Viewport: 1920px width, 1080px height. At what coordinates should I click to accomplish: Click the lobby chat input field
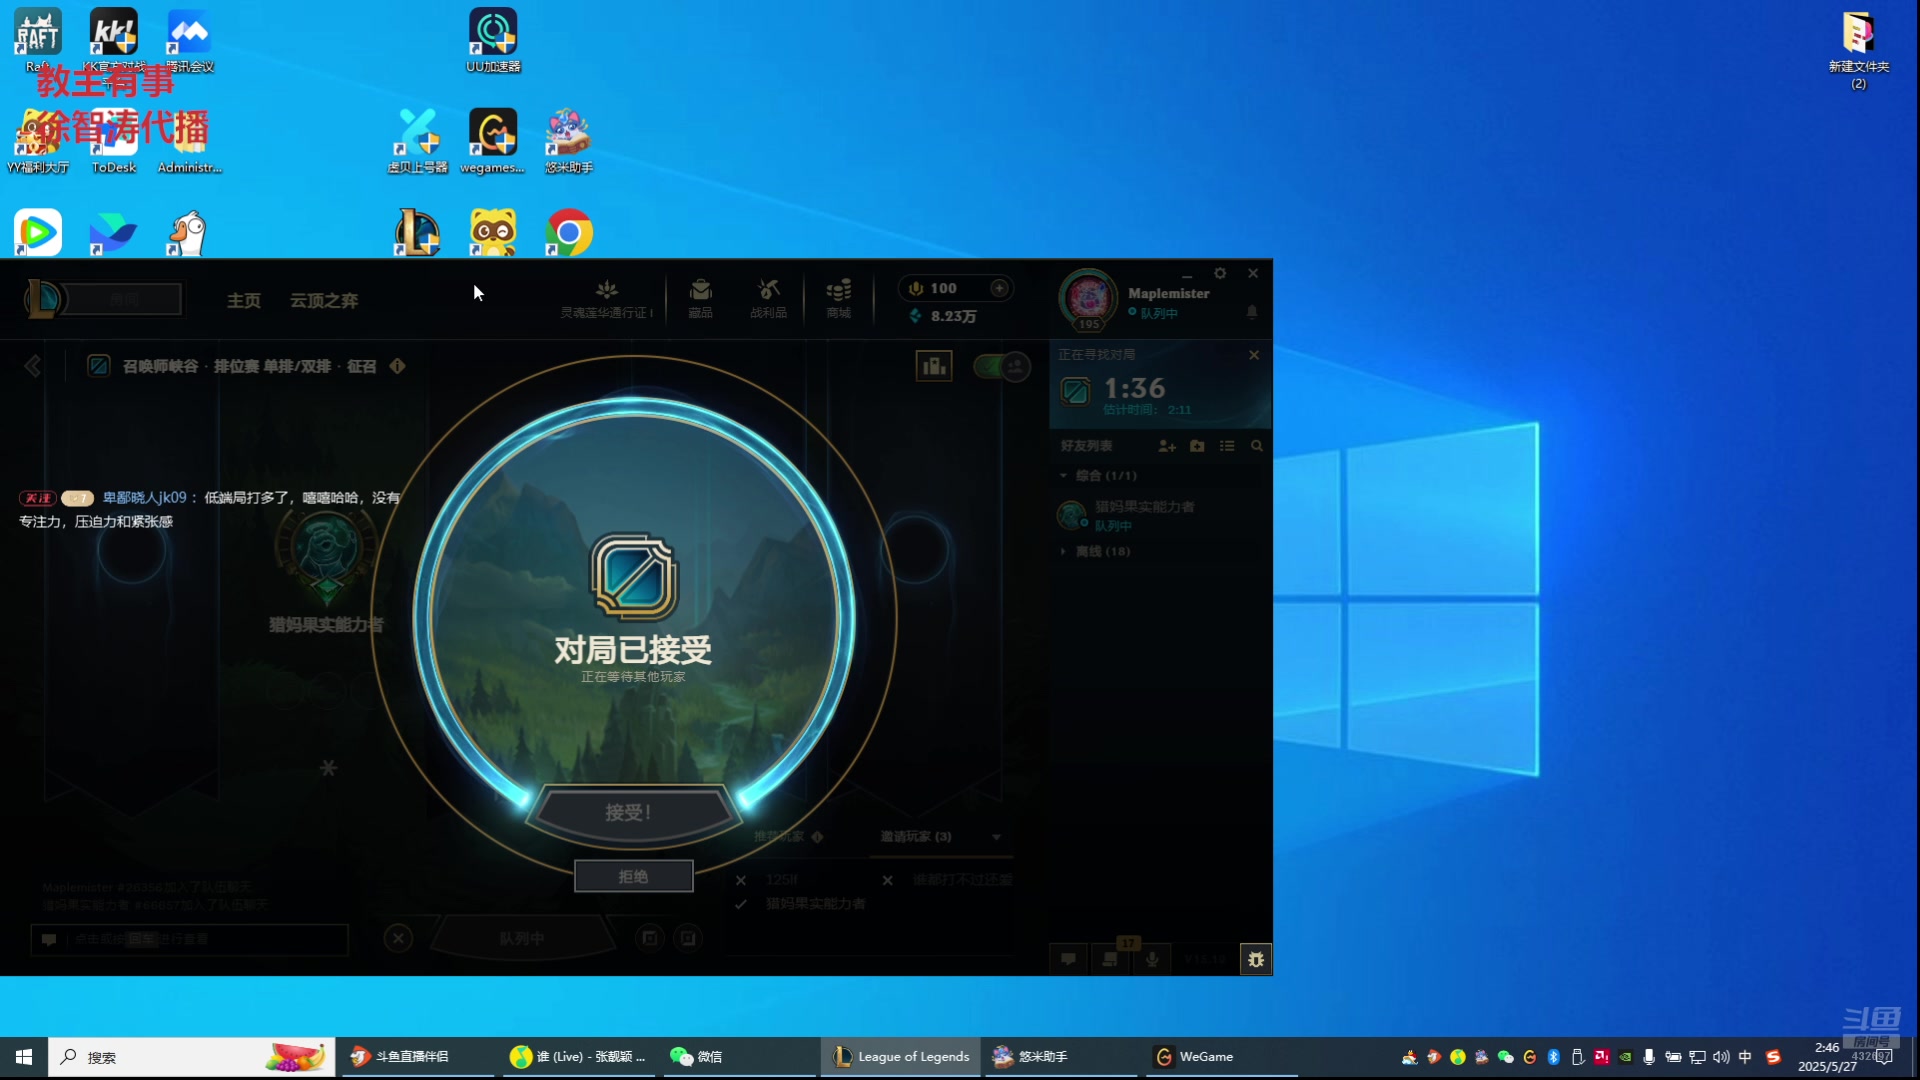[x=190, y=939]
